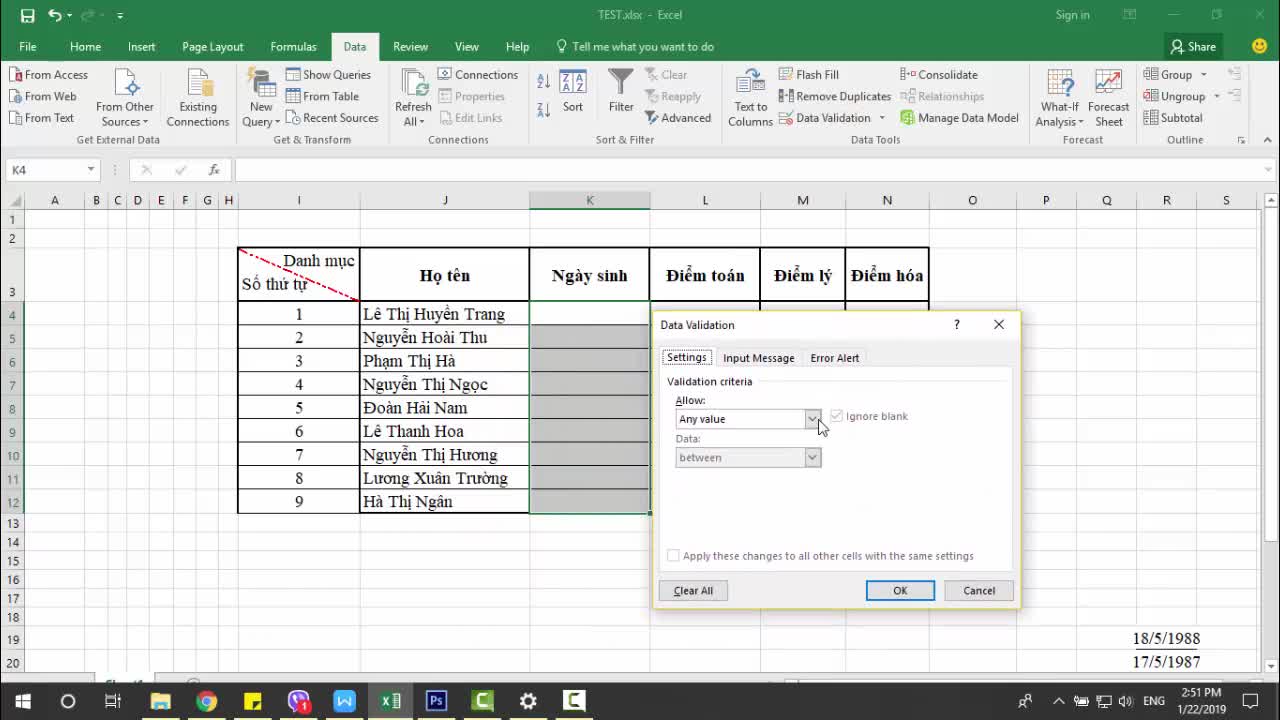Open the What-If Analysis dropdown
Viewport: 1280px width, 720px height.
click(1059, 98)
